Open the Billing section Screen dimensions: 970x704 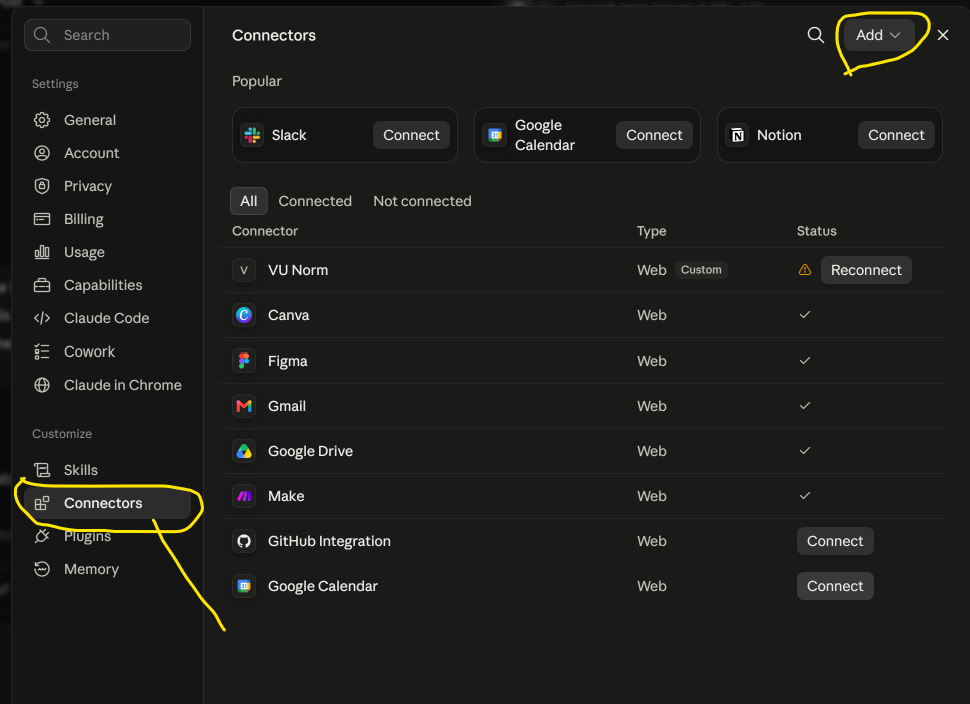pos(107,219)
